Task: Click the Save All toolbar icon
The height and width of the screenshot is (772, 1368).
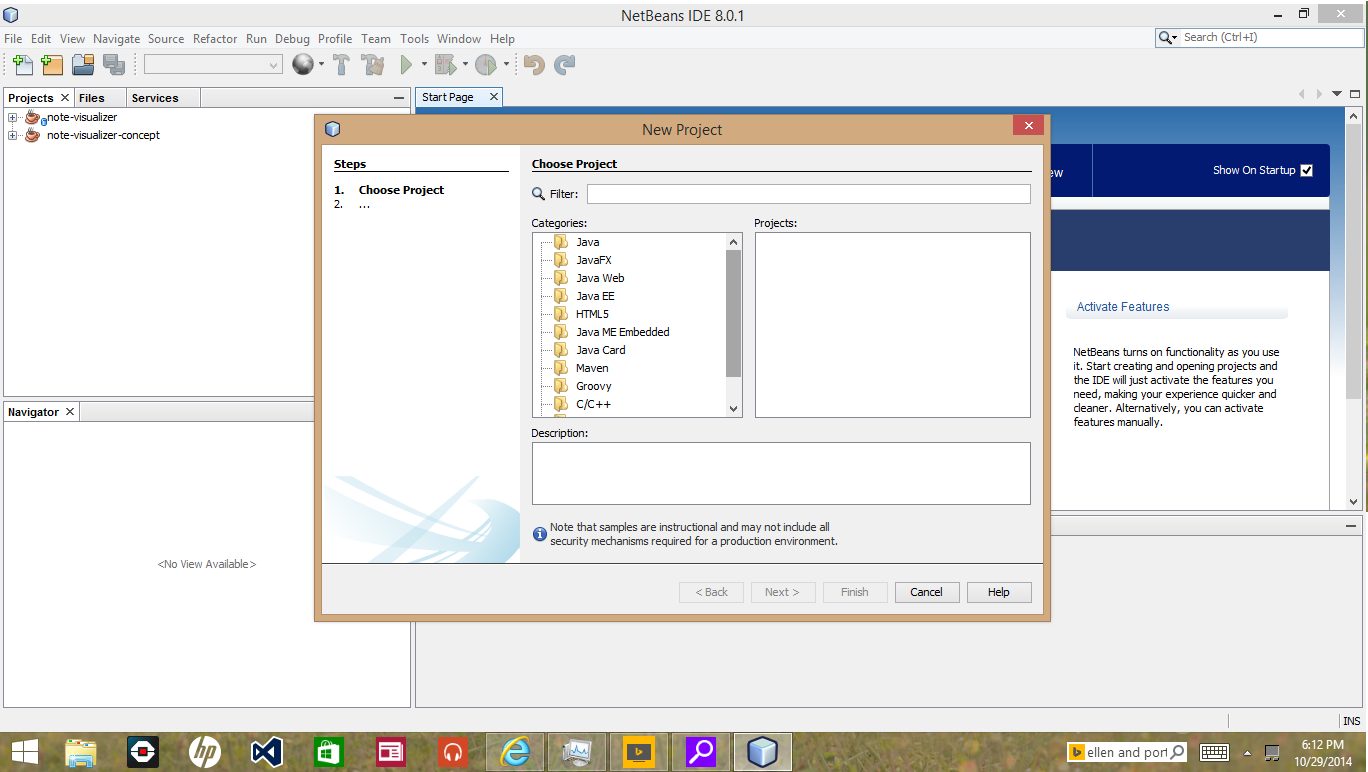Action: [x=114, y=65]
